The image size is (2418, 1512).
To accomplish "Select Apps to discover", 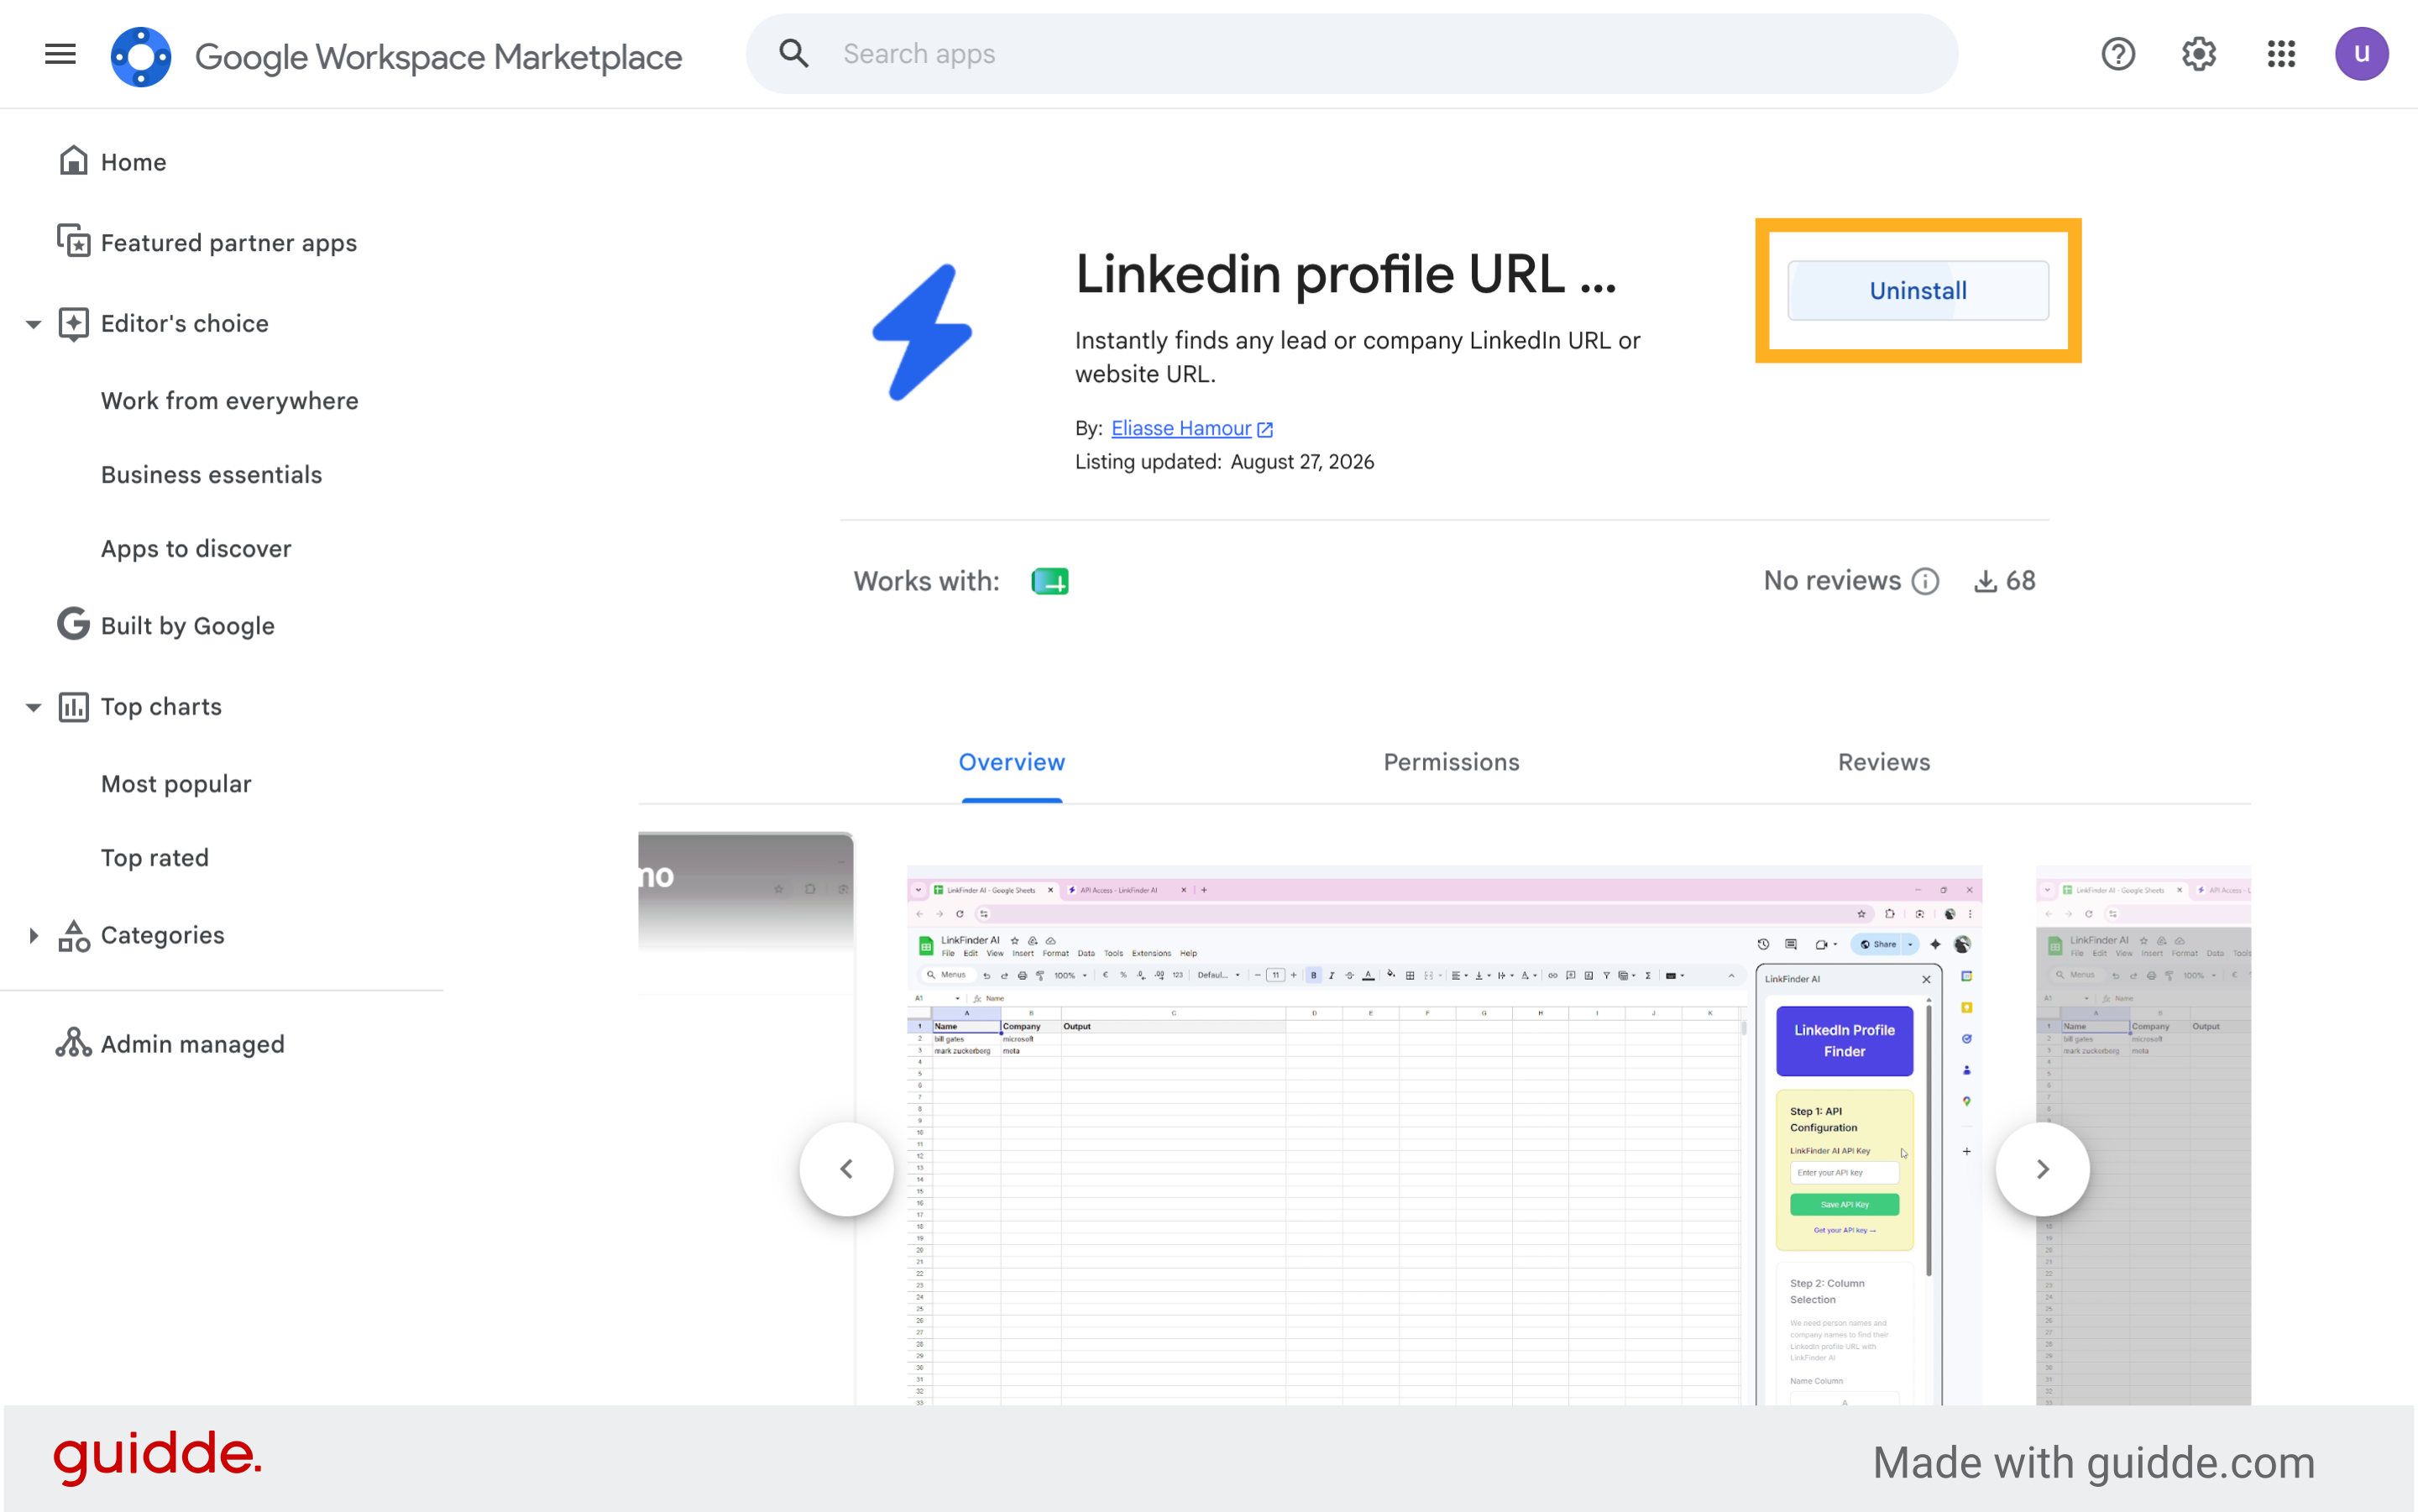I will [196, 549].
